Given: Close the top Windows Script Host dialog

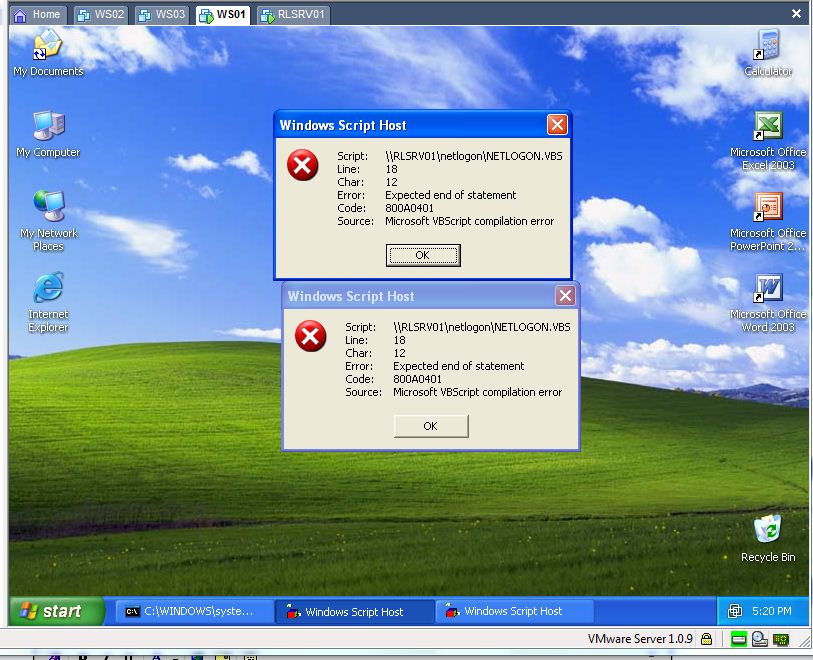Looking at the screenshot, I should 557,124.
